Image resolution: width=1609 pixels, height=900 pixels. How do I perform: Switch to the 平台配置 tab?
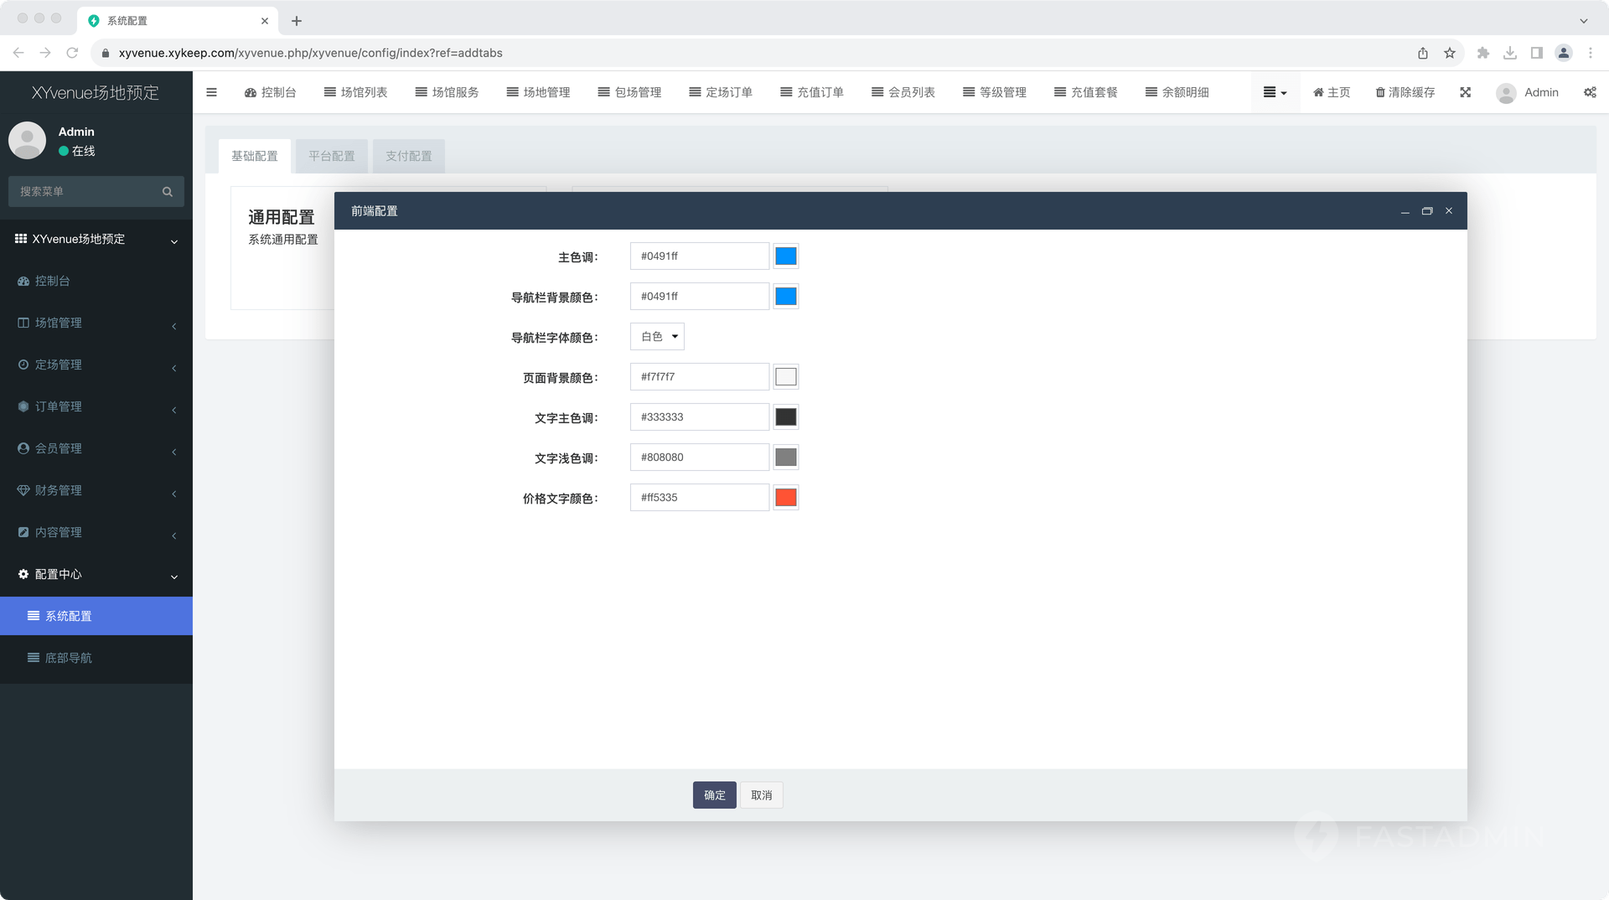tap(331, 156)
